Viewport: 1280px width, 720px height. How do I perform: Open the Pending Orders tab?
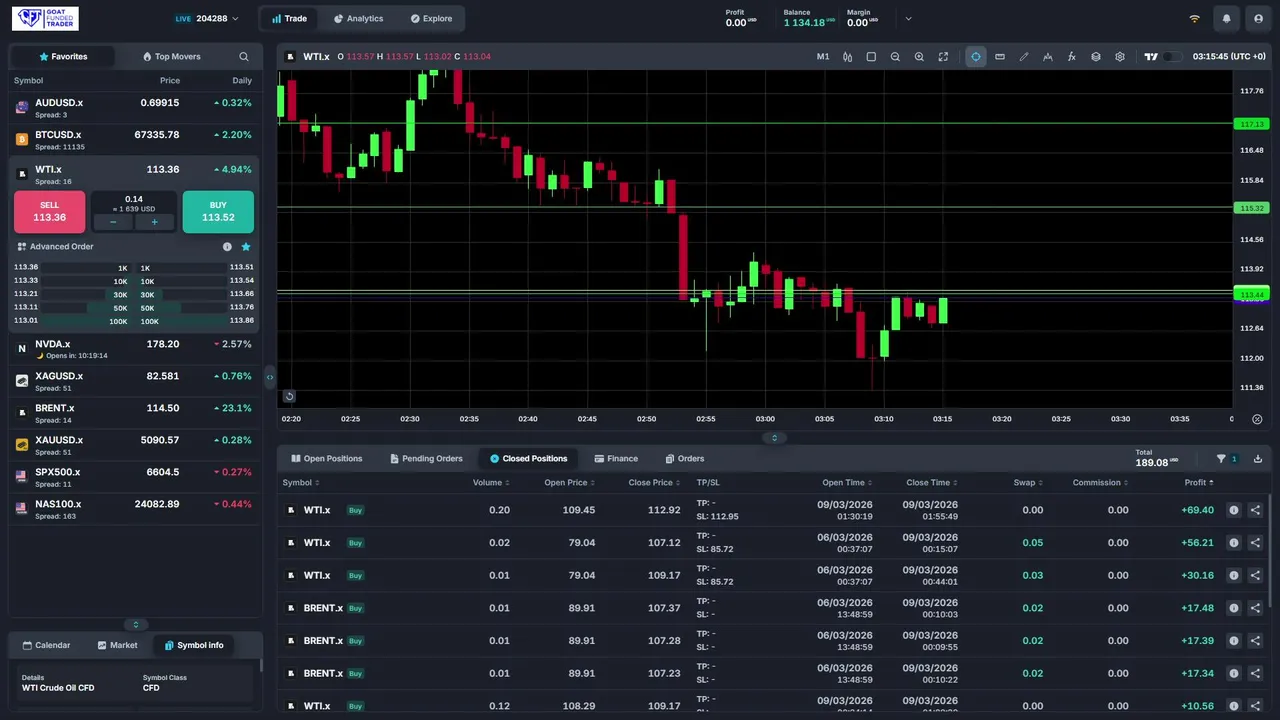(x=427, y=459)
